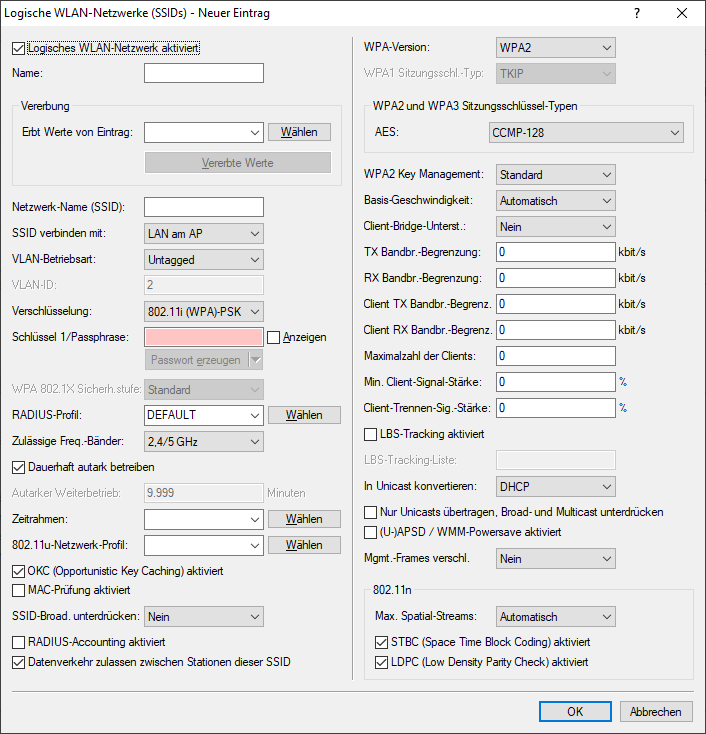Expand the SSID verbinden mit dropdown
The width and height of the screenshot is (706, 734).
pos(204,233)
